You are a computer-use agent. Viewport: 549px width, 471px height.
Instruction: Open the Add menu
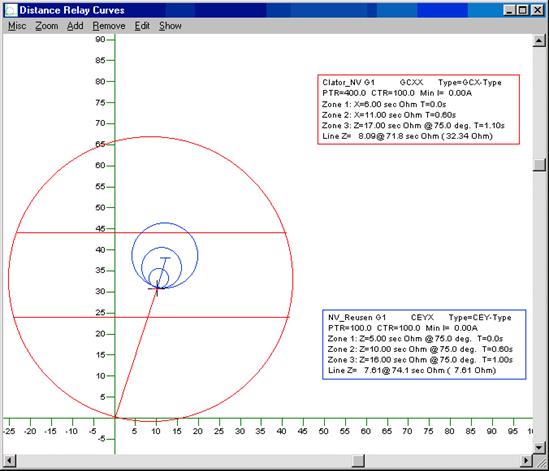75,26
